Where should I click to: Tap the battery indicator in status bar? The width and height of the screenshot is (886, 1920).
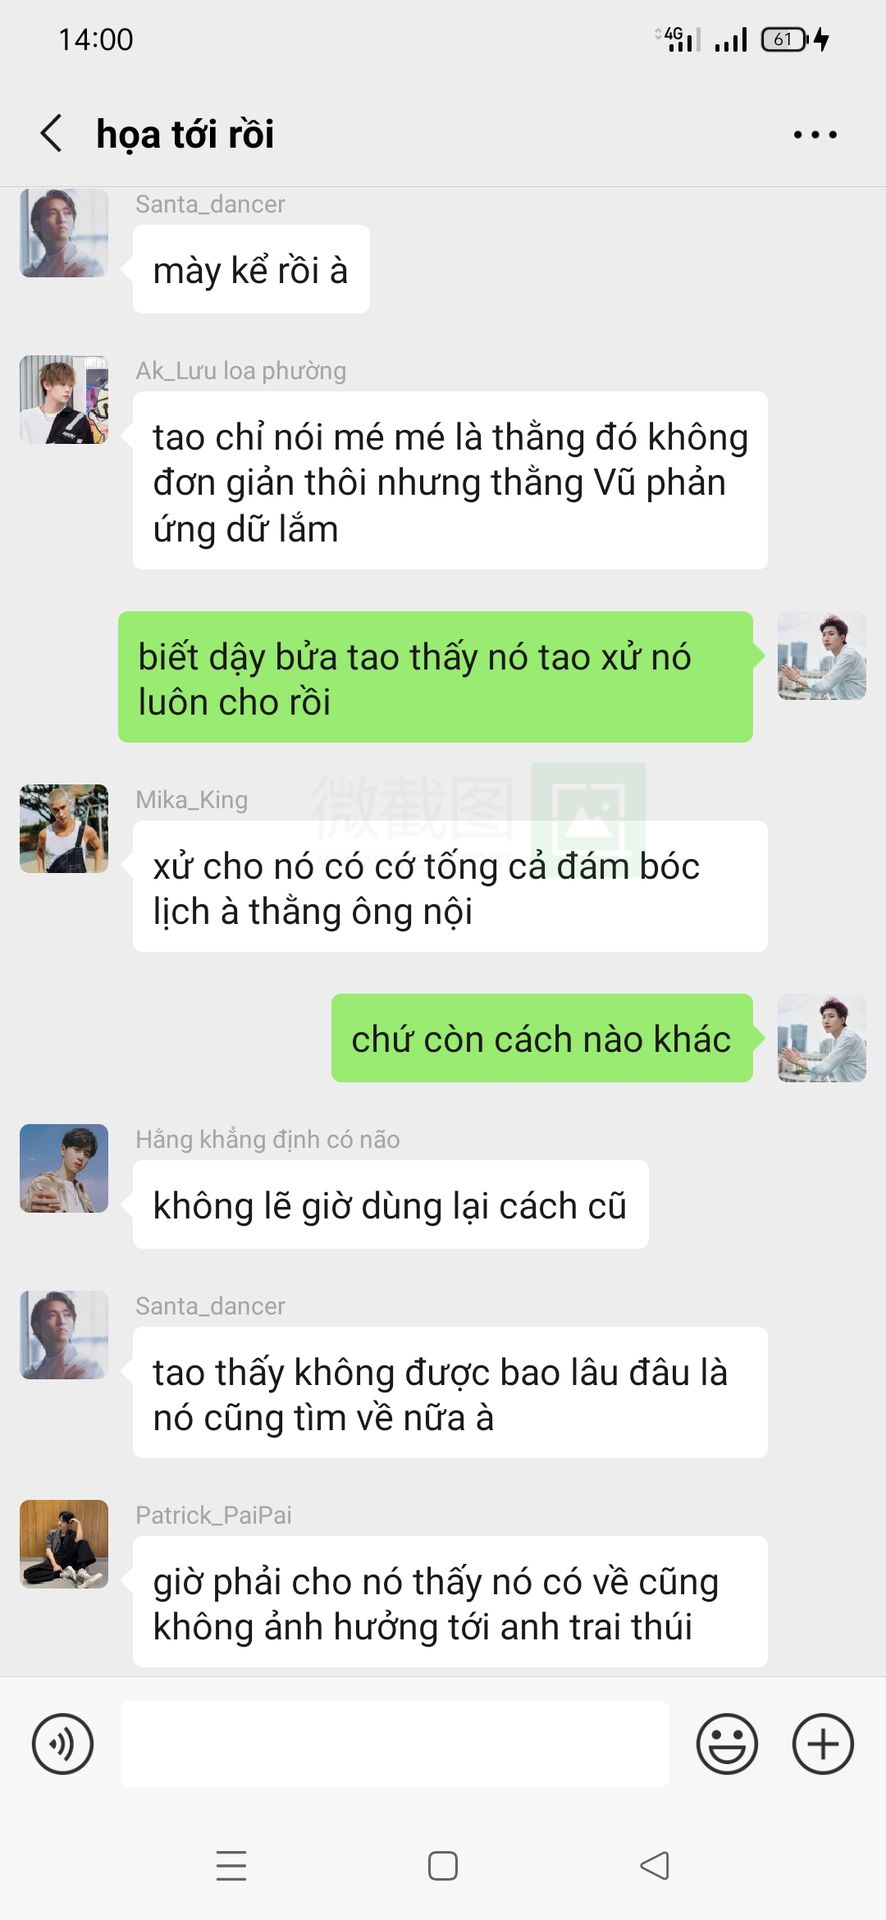tap(786, 40)
